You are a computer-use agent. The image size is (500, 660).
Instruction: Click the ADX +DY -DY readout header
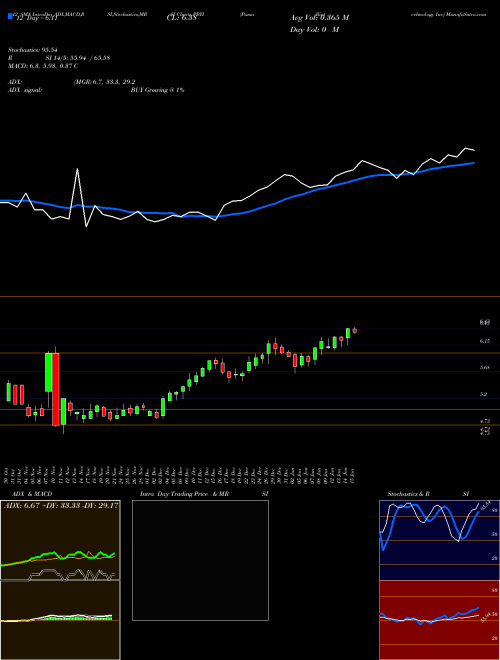click(61, 506)
